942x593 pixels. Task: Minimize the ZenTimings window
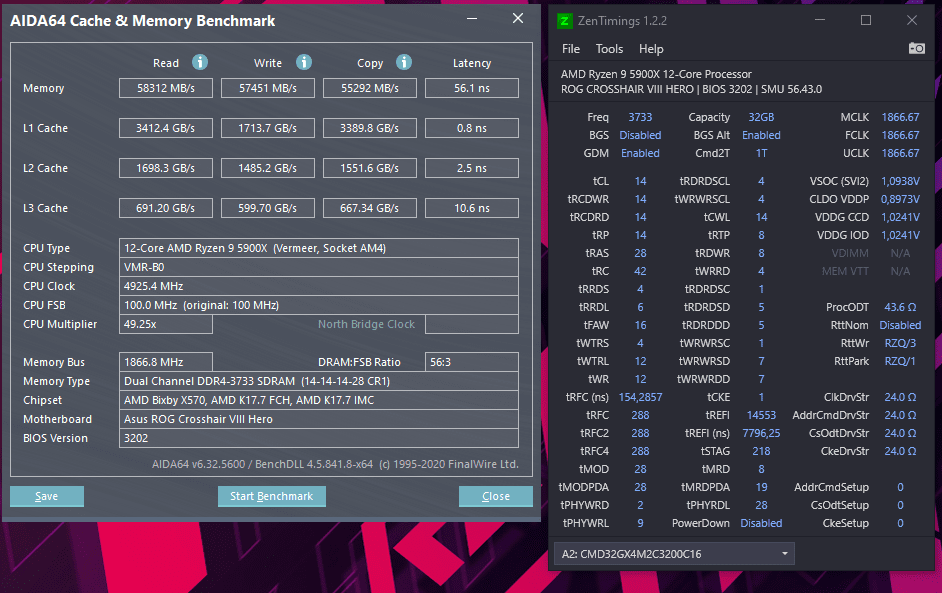pyautogui.click(x=820, y=20)
